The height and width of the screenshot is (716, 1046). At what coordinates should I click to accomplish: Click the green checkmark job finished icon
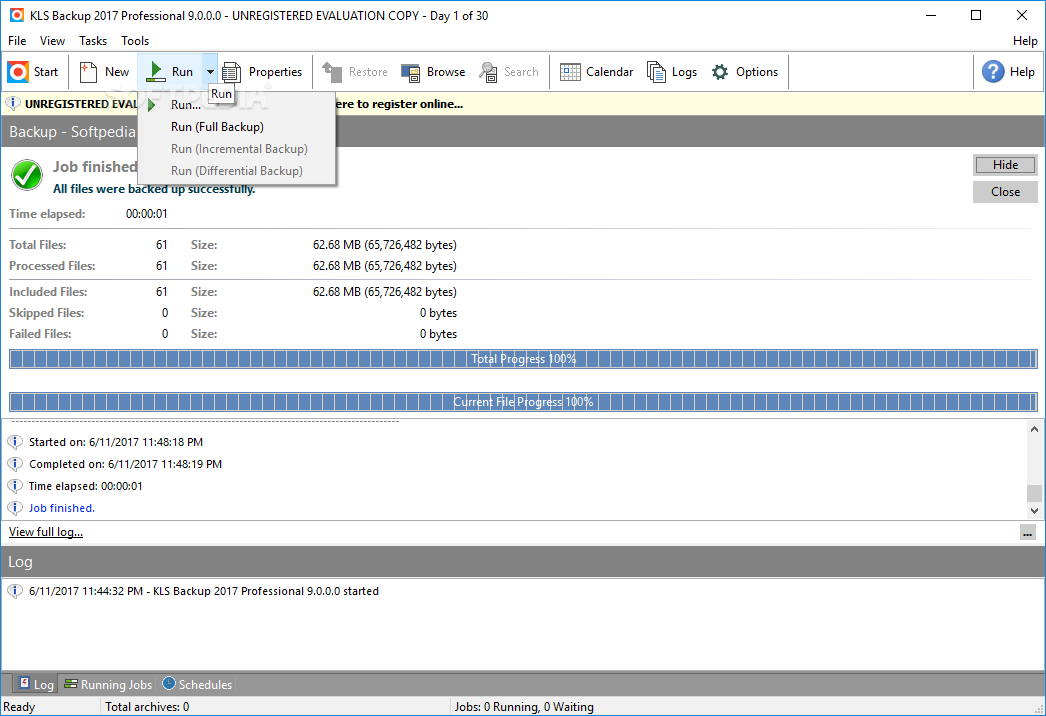tap(27, 175)
